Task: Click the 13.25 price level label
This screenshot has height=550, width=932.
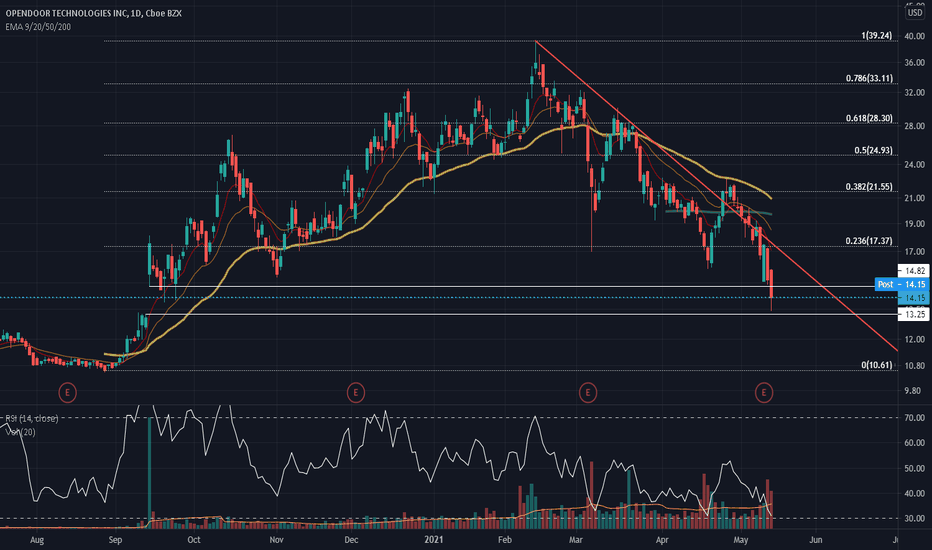Action: click(x=914, y=314)
